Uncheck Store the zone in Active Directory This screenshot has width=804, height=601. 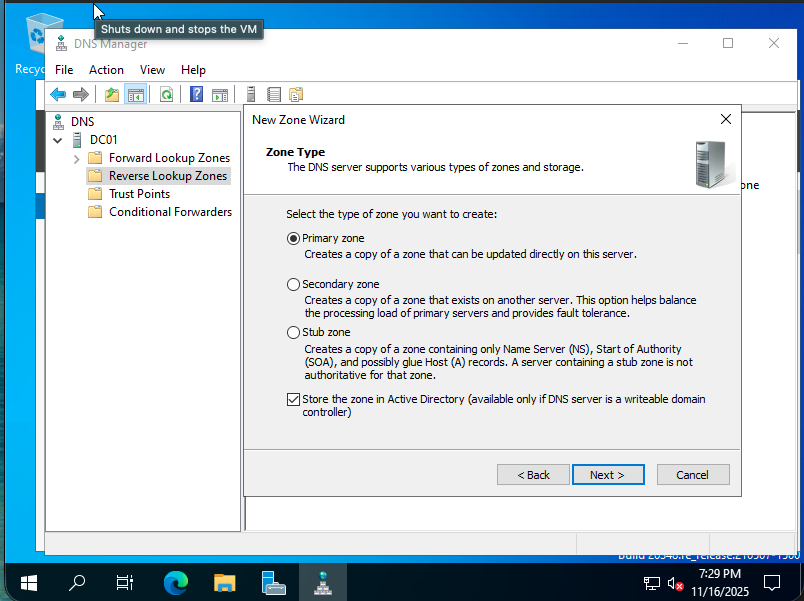pyautogui.click(x=293, y=399)
